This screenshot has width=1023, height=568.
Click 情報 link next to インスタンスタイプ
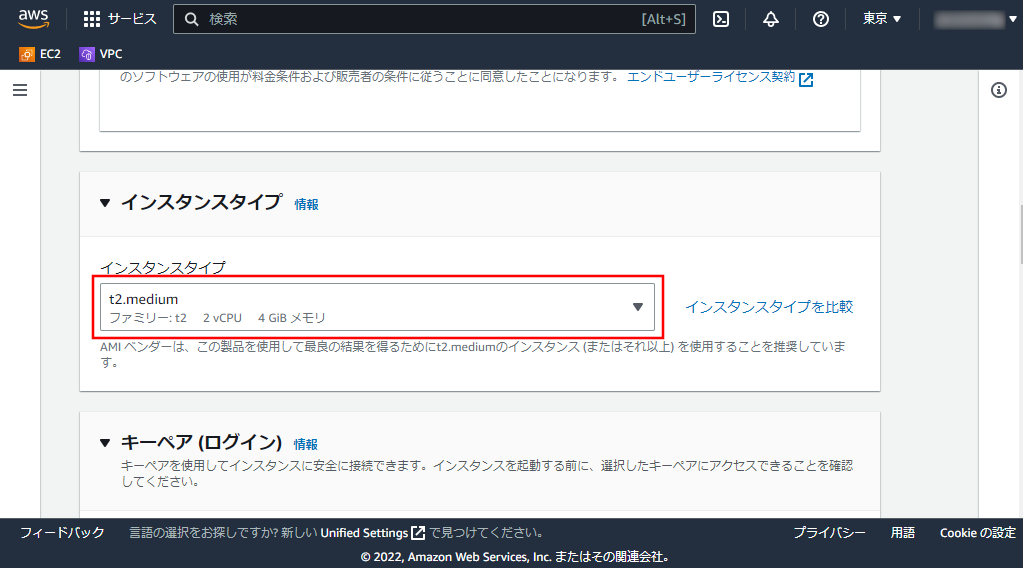pyautogui.click(x=306, y=204)
